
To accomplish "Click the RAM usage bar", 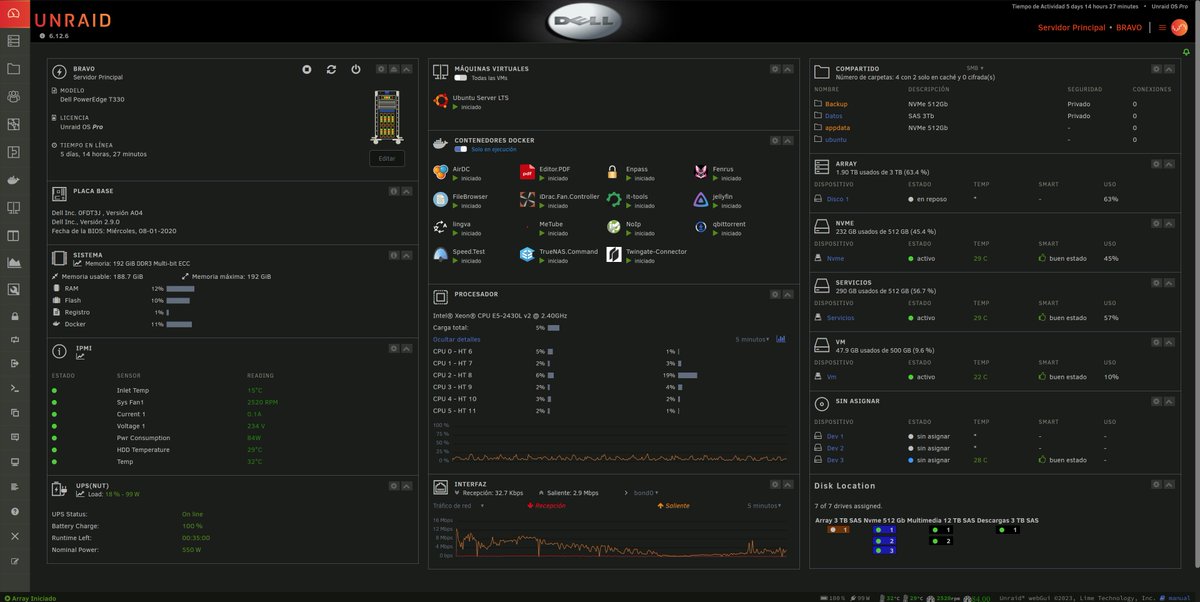I will (180, 288).
